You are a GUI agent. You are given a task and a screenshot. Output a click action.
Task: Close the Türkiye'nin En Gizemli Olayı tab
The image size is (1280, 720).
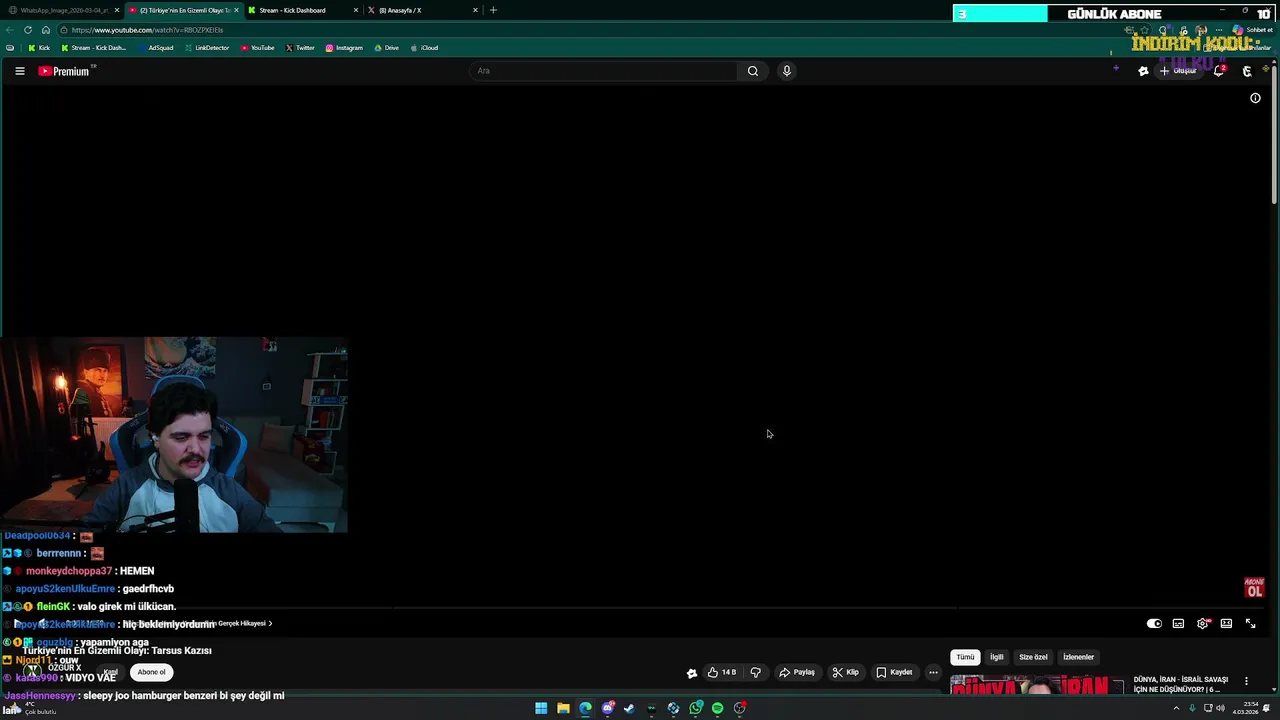pyautogui.click(x=237, y=10)
